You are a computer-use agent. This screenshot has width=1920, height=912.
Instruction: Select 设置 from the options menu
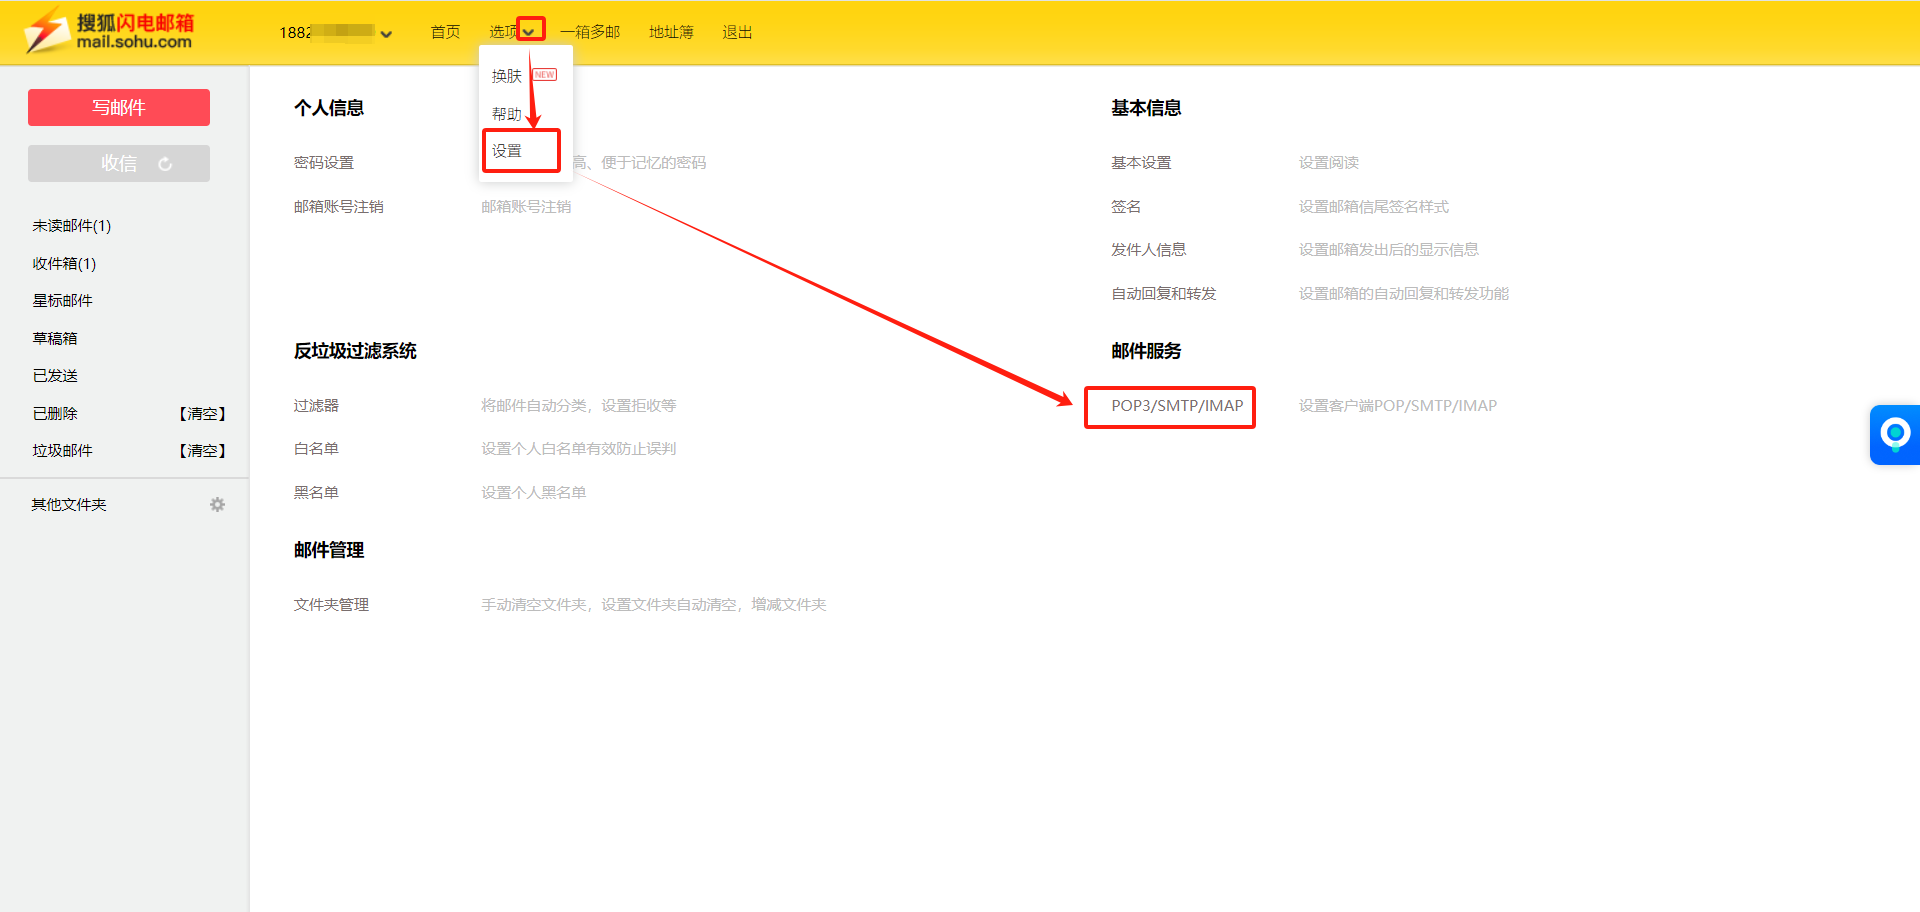point(507,151)
